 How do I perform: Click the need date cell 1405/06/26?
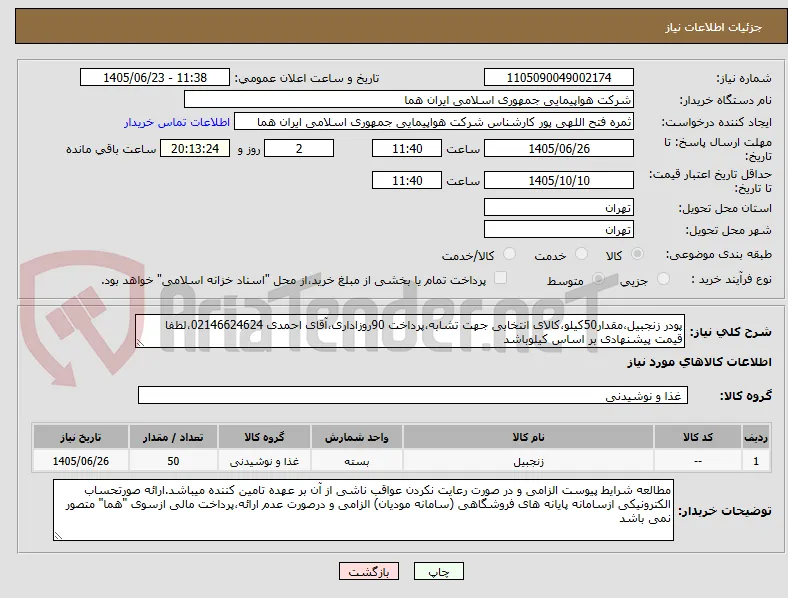click(81, 461)
